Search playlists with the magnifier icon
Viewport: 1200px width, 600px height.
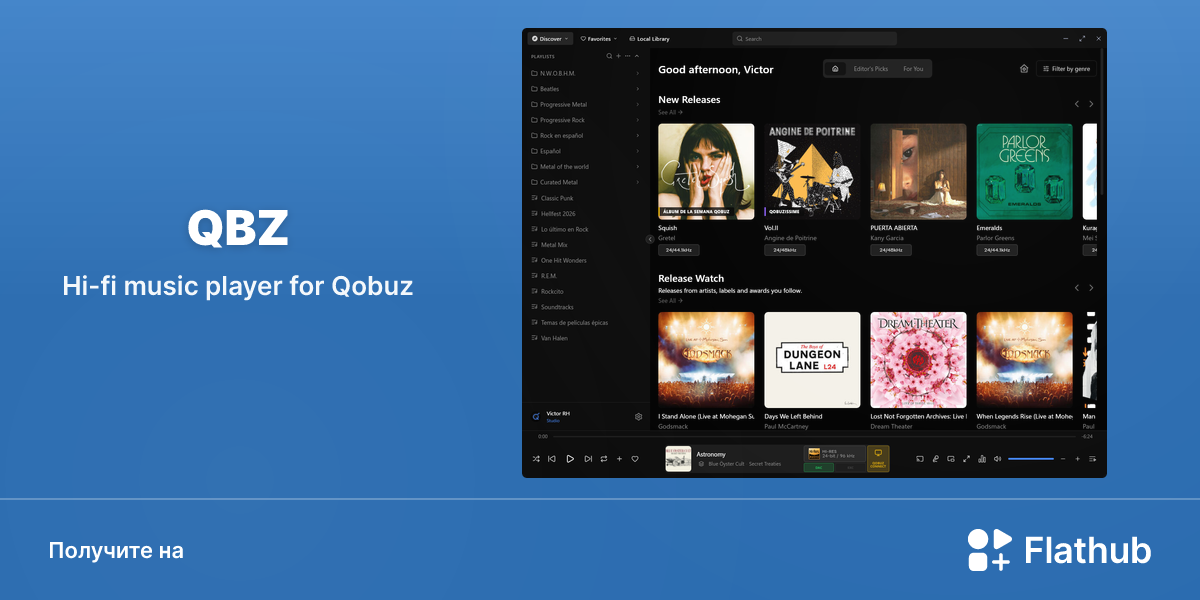pos(609,56)
